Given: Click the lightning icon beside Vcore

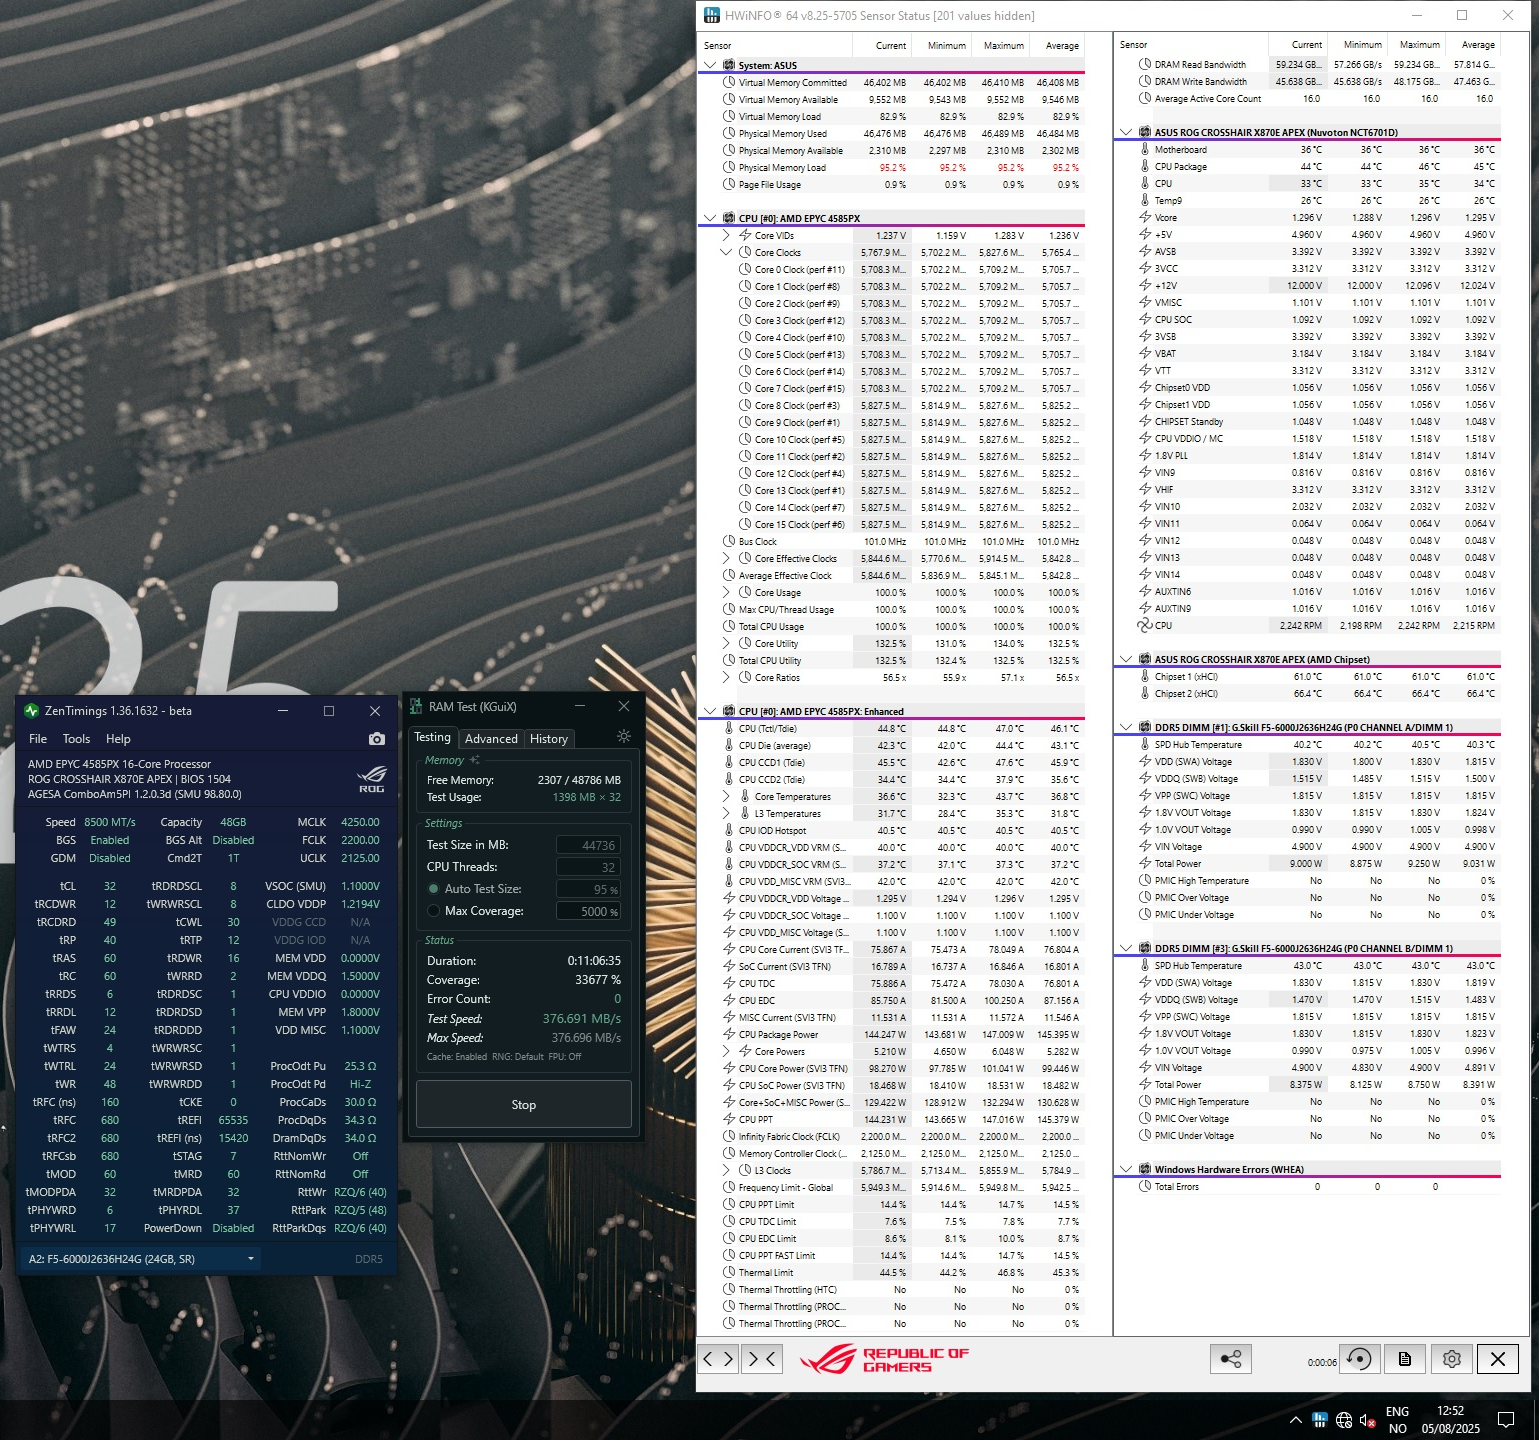Looking at the screenshot, I should (x=1145, y=217).
